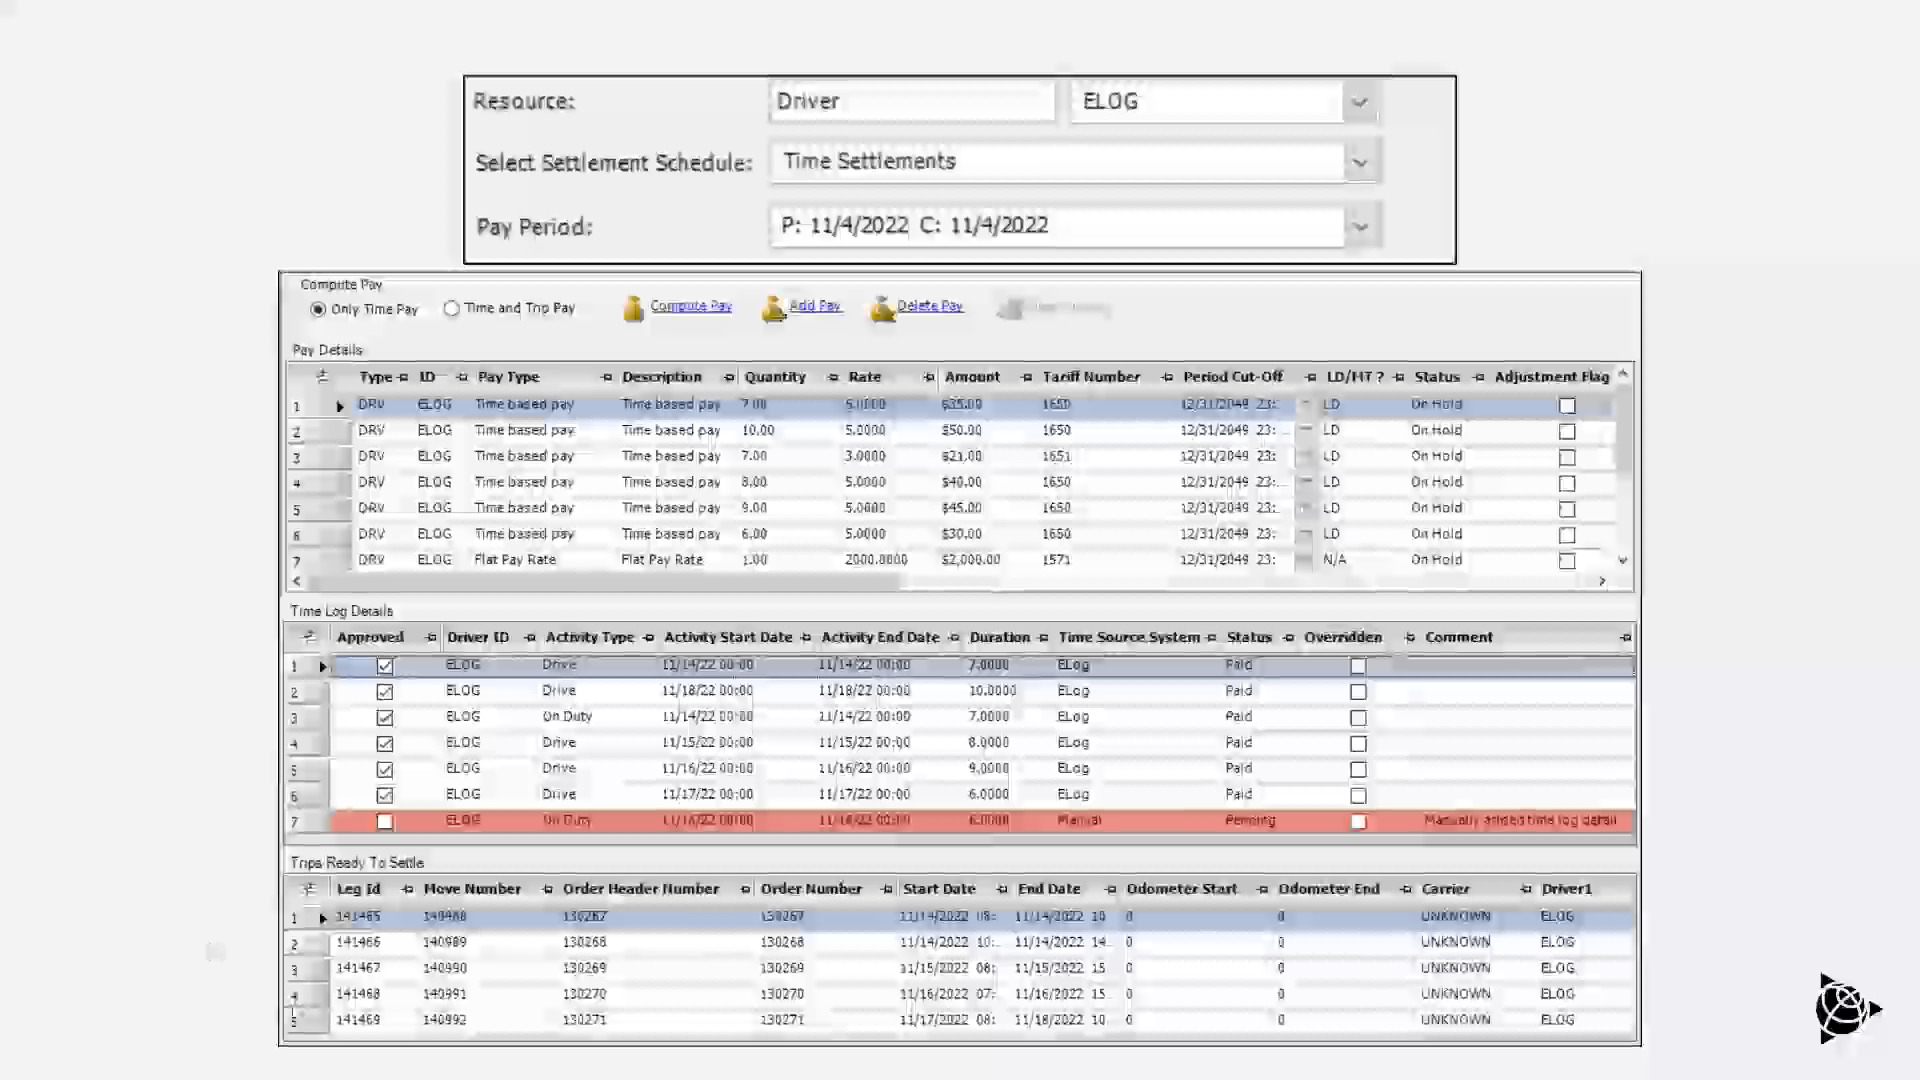
Task: Open the ELOG resource dropdown
Action: (1359, 102)
